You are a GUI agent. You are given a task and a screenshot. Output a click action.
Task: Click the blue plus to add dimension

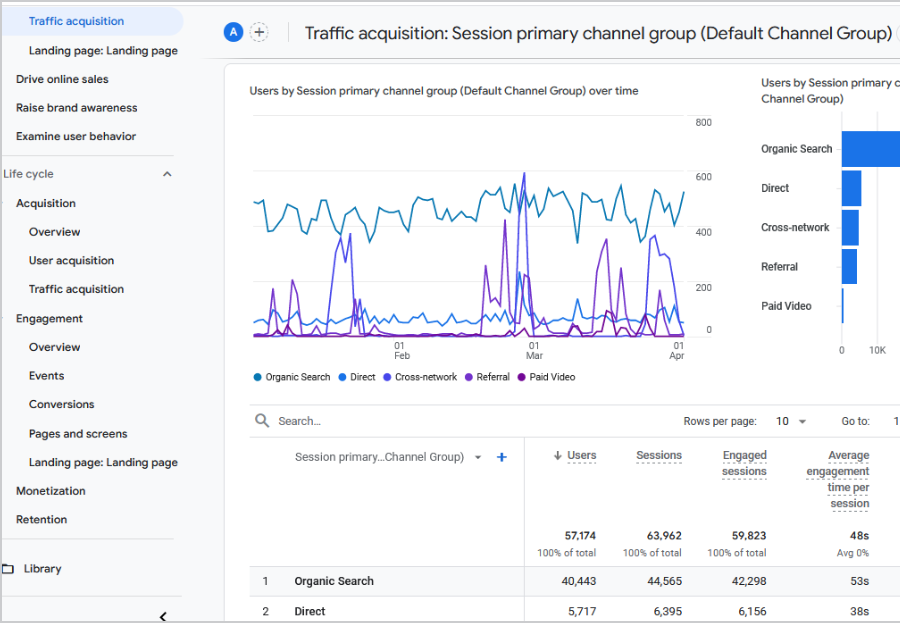502,457
